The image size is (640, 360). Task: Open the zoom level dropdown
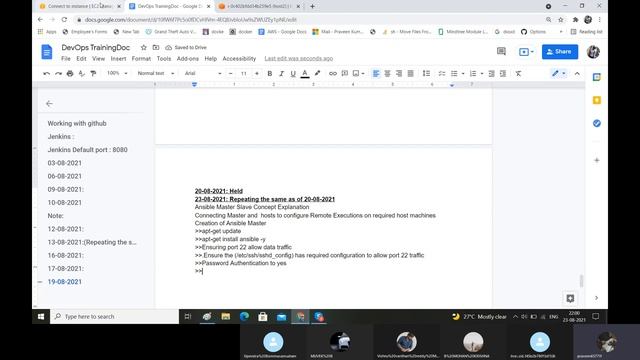tap(117, 73)
